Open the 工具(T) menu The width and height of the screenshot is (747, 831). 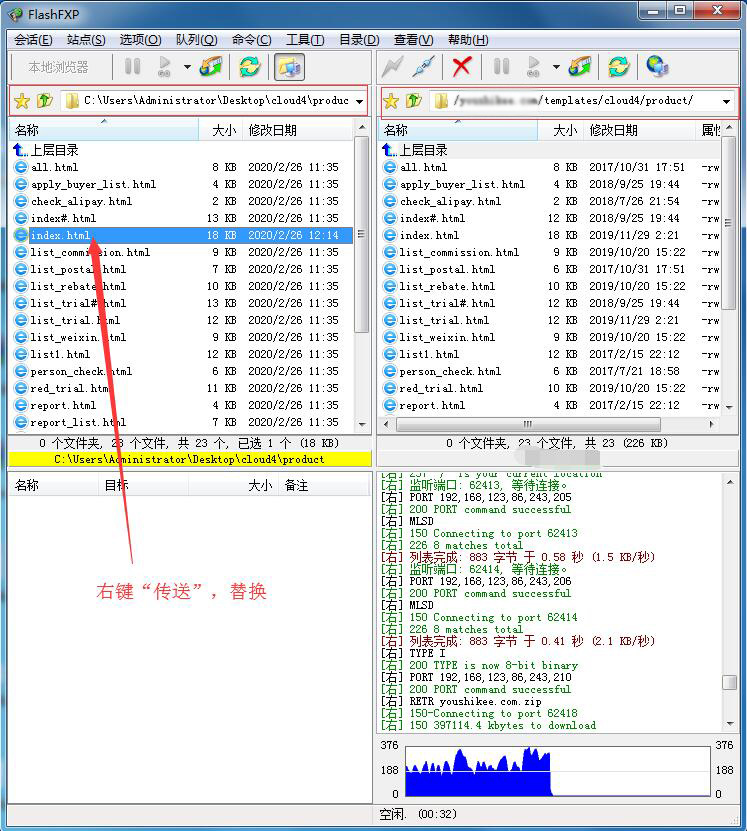click(304, 40)
